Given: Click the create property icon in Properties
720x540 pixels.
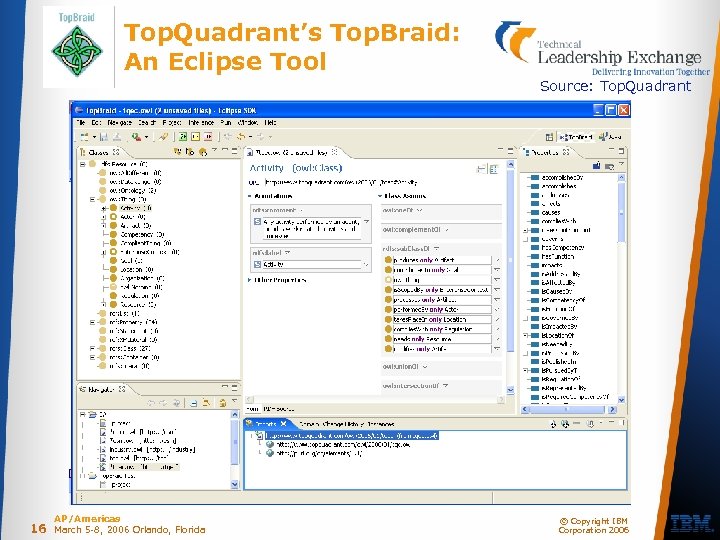Looking at the screenshot, I should [596, 166].
